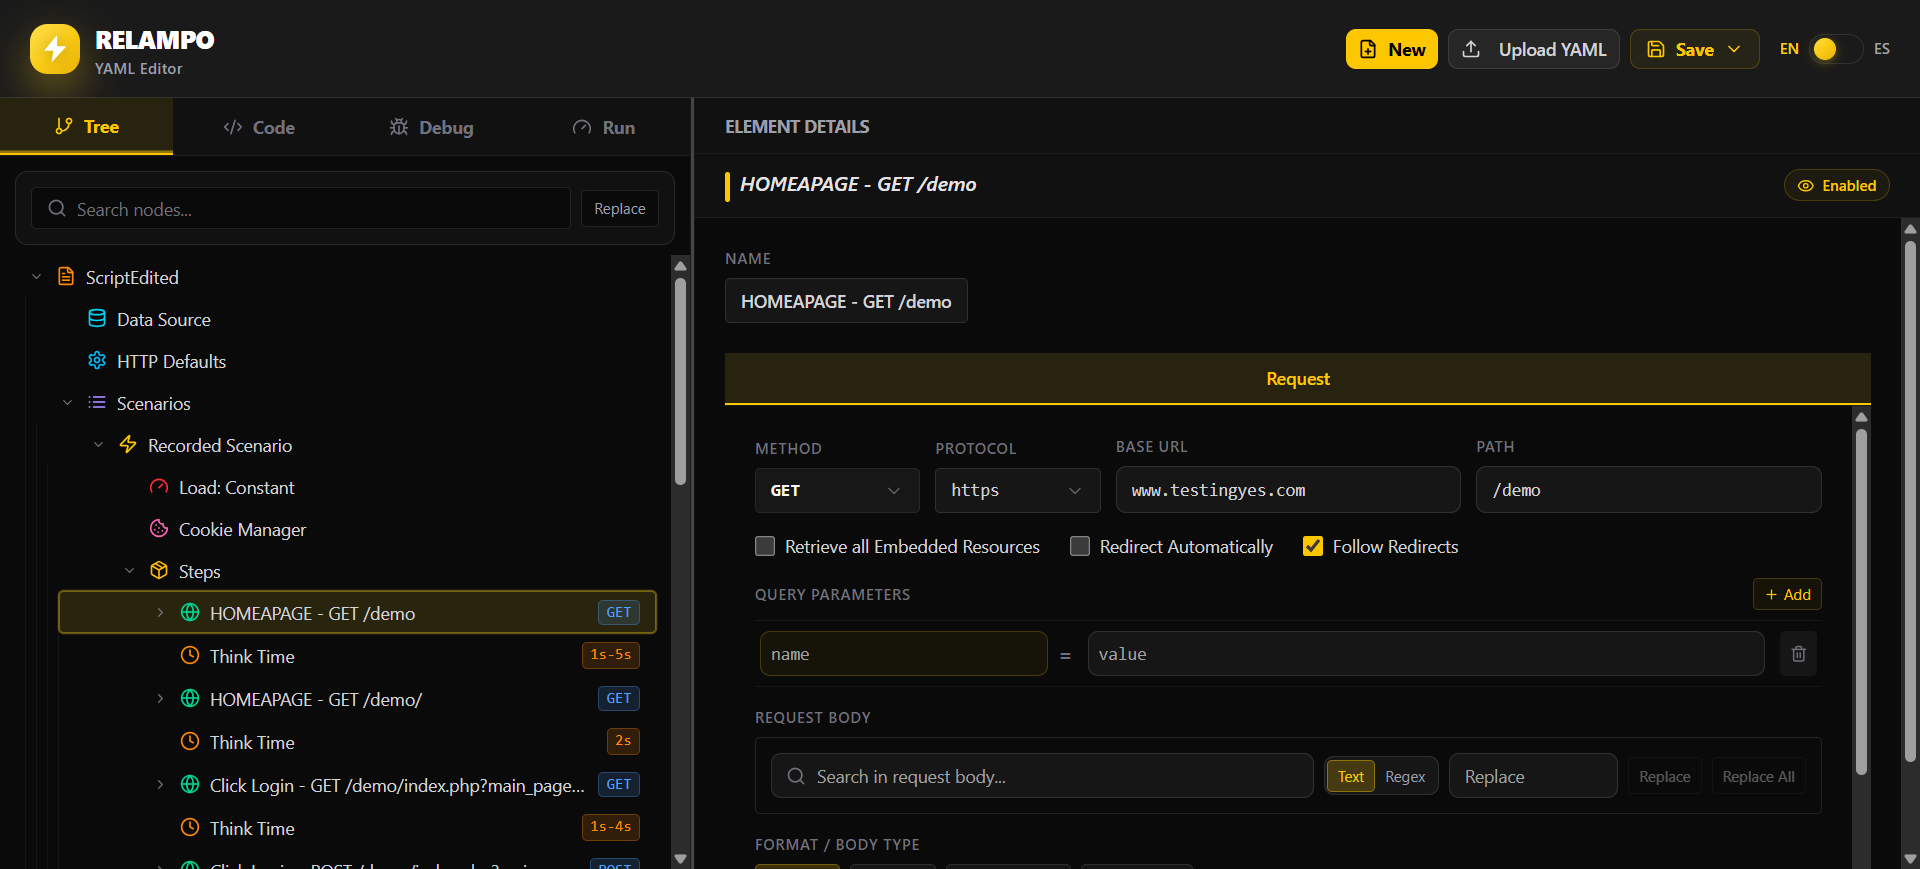The width and height of the screenshot is (1920, 869).
Task: Switch to the Tree tab
Action: click(87, 127)
